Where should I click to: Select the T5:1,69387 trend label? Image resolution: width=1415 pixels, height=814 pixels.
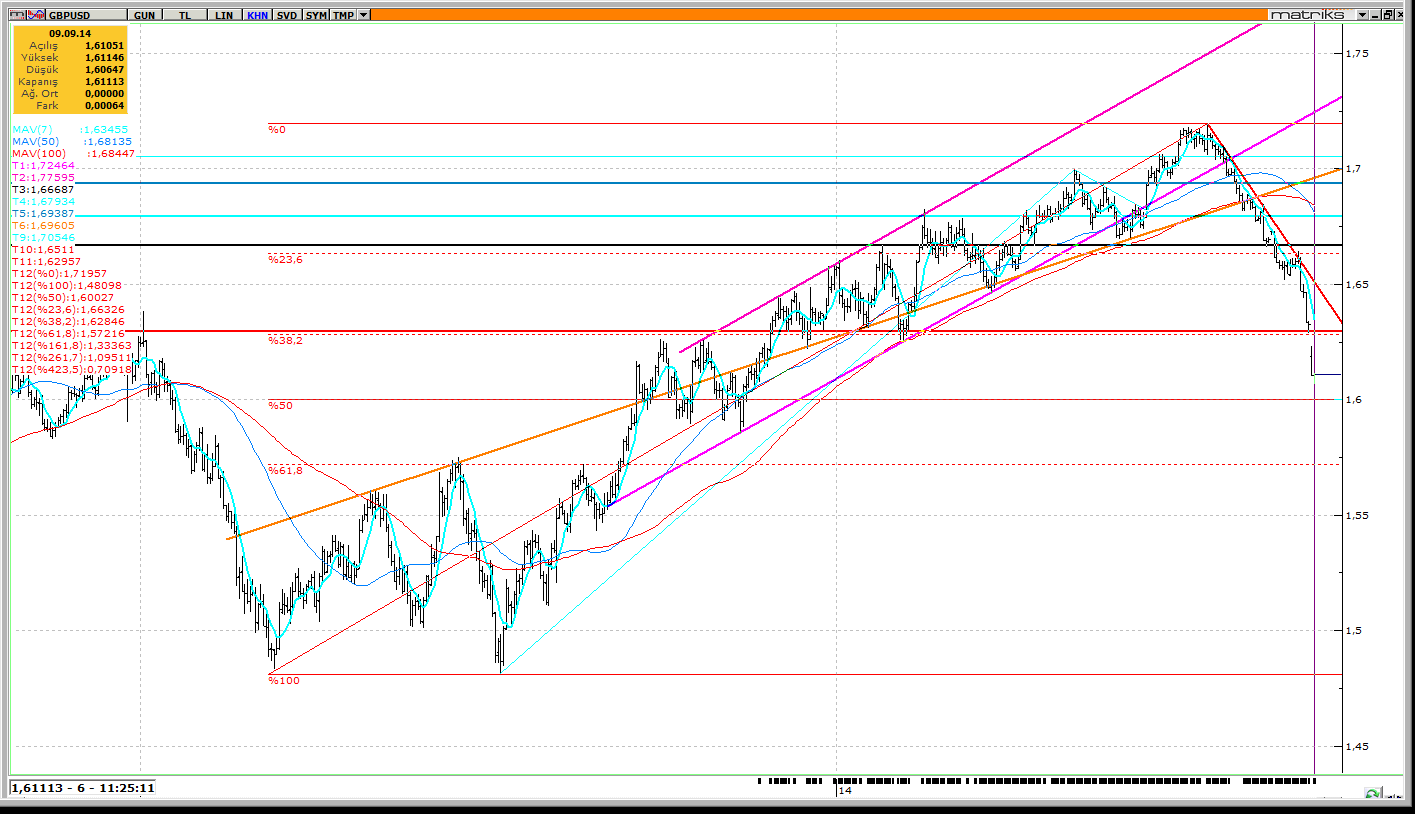43,214
